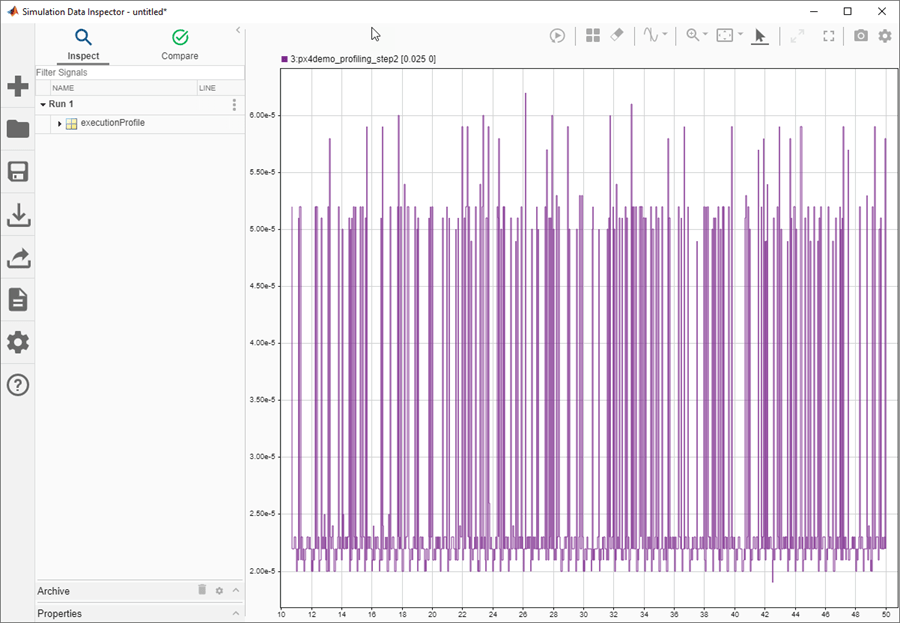The width and height of the screenshot is (900, 623).
Task: Open a saved session via folder icon
Action: (18, 129)
